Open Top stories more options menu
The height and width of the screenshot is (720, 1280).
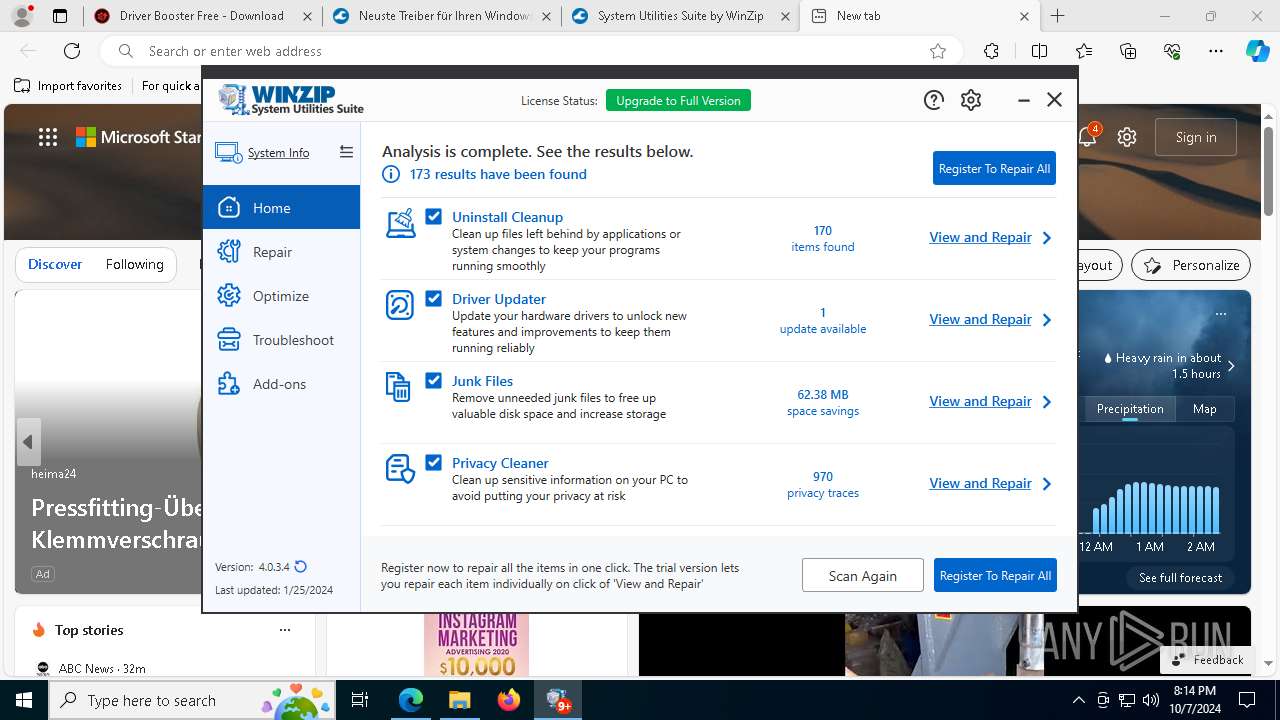pyautogui.click(x=285, y=630)
